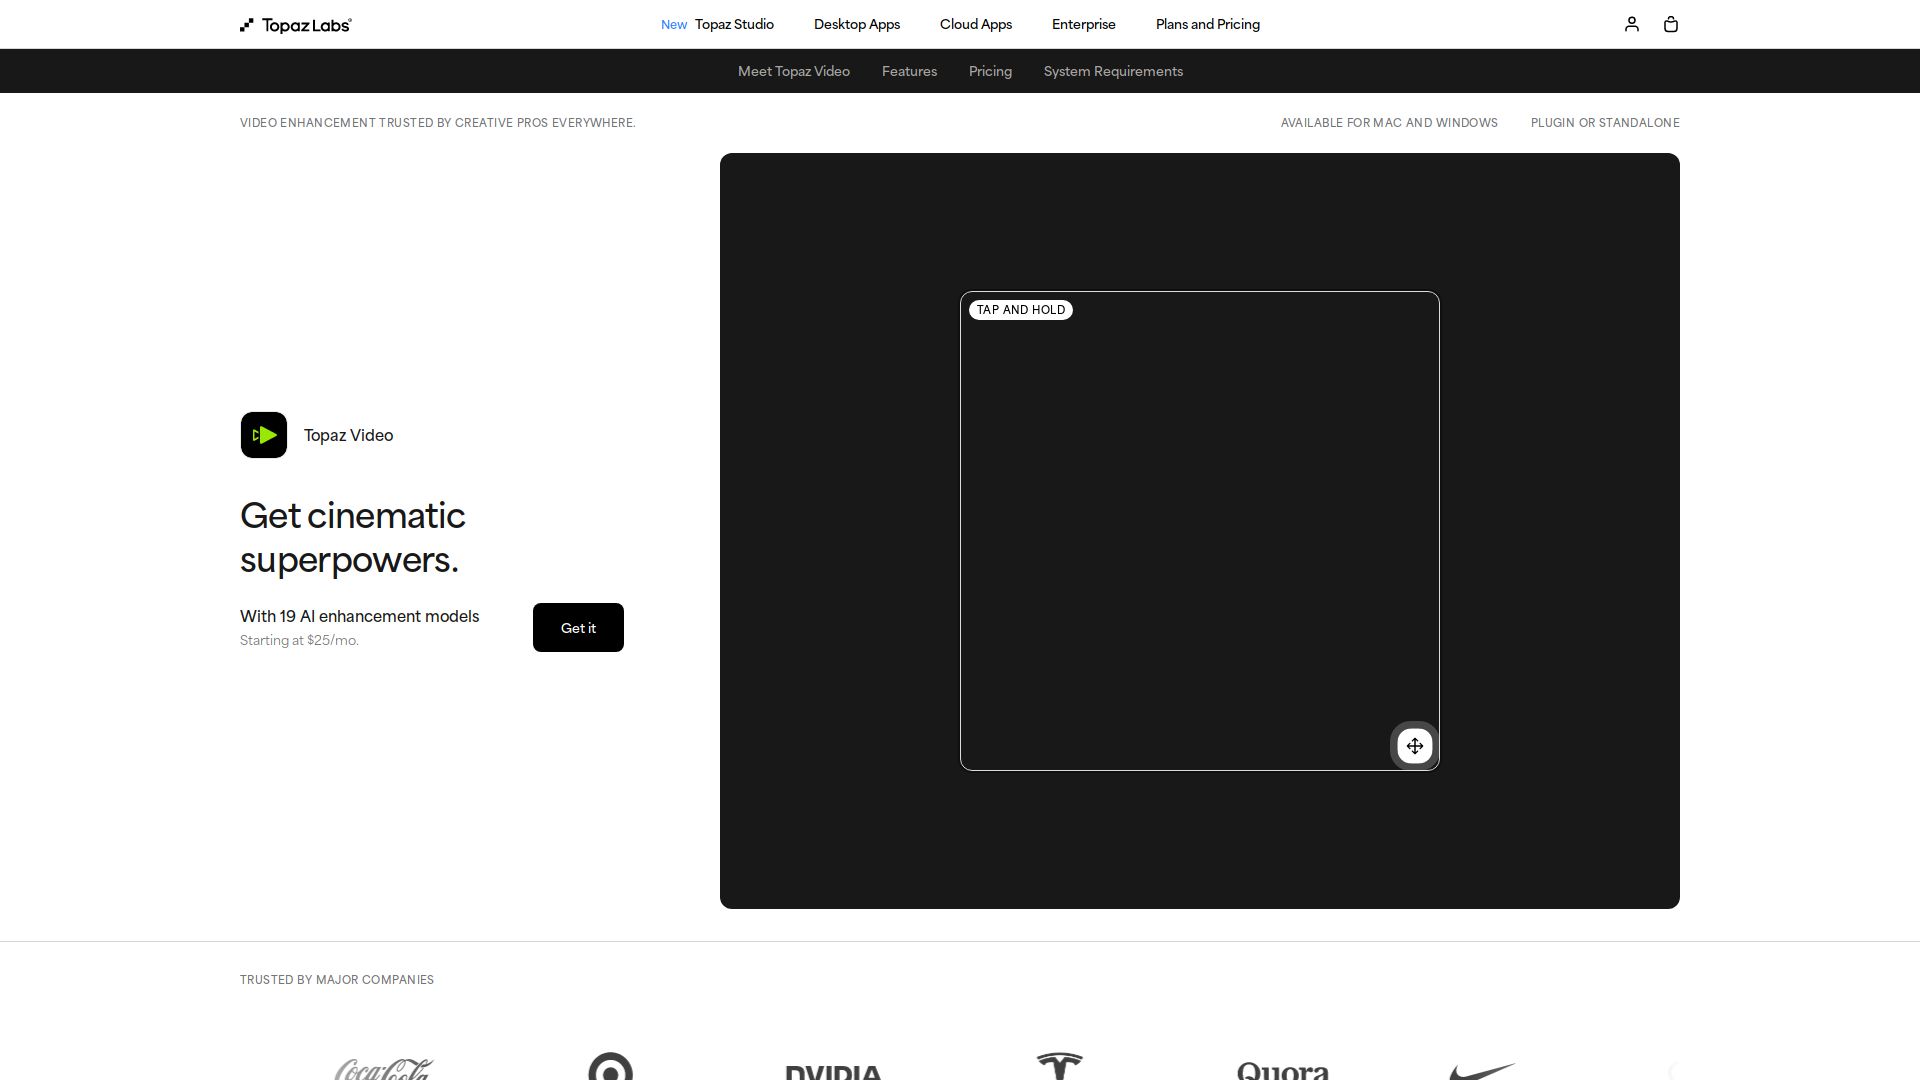Screen dimensions: 1920x1080
Task: Open the Desktop Apps menu
Action: click(x=856, y=24)
